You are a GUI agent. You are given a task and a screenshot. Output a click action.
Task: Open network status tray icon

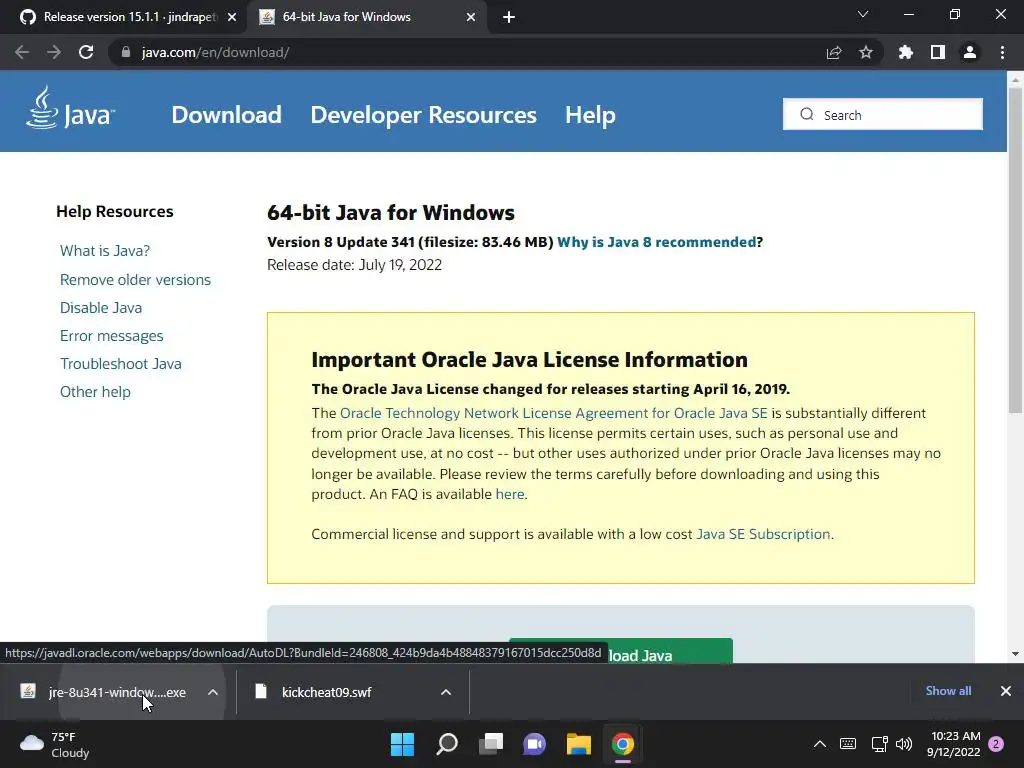(x=879, y=744)
